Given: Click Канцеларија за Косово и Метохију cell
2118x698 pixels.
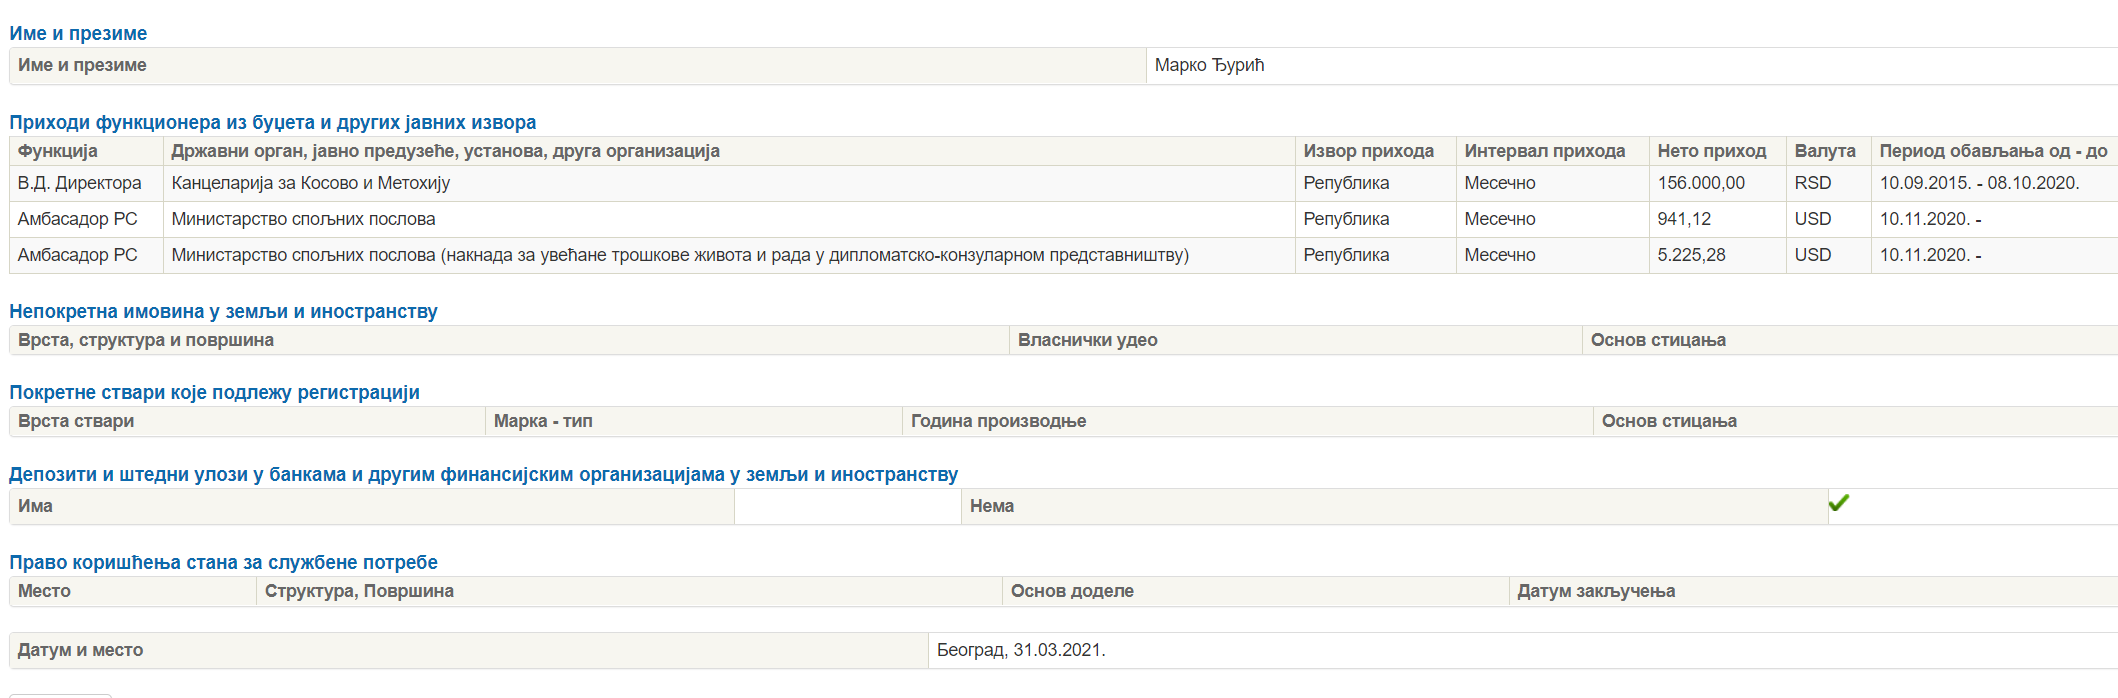Looking at the screenshot, I should (x=310, y=183).
